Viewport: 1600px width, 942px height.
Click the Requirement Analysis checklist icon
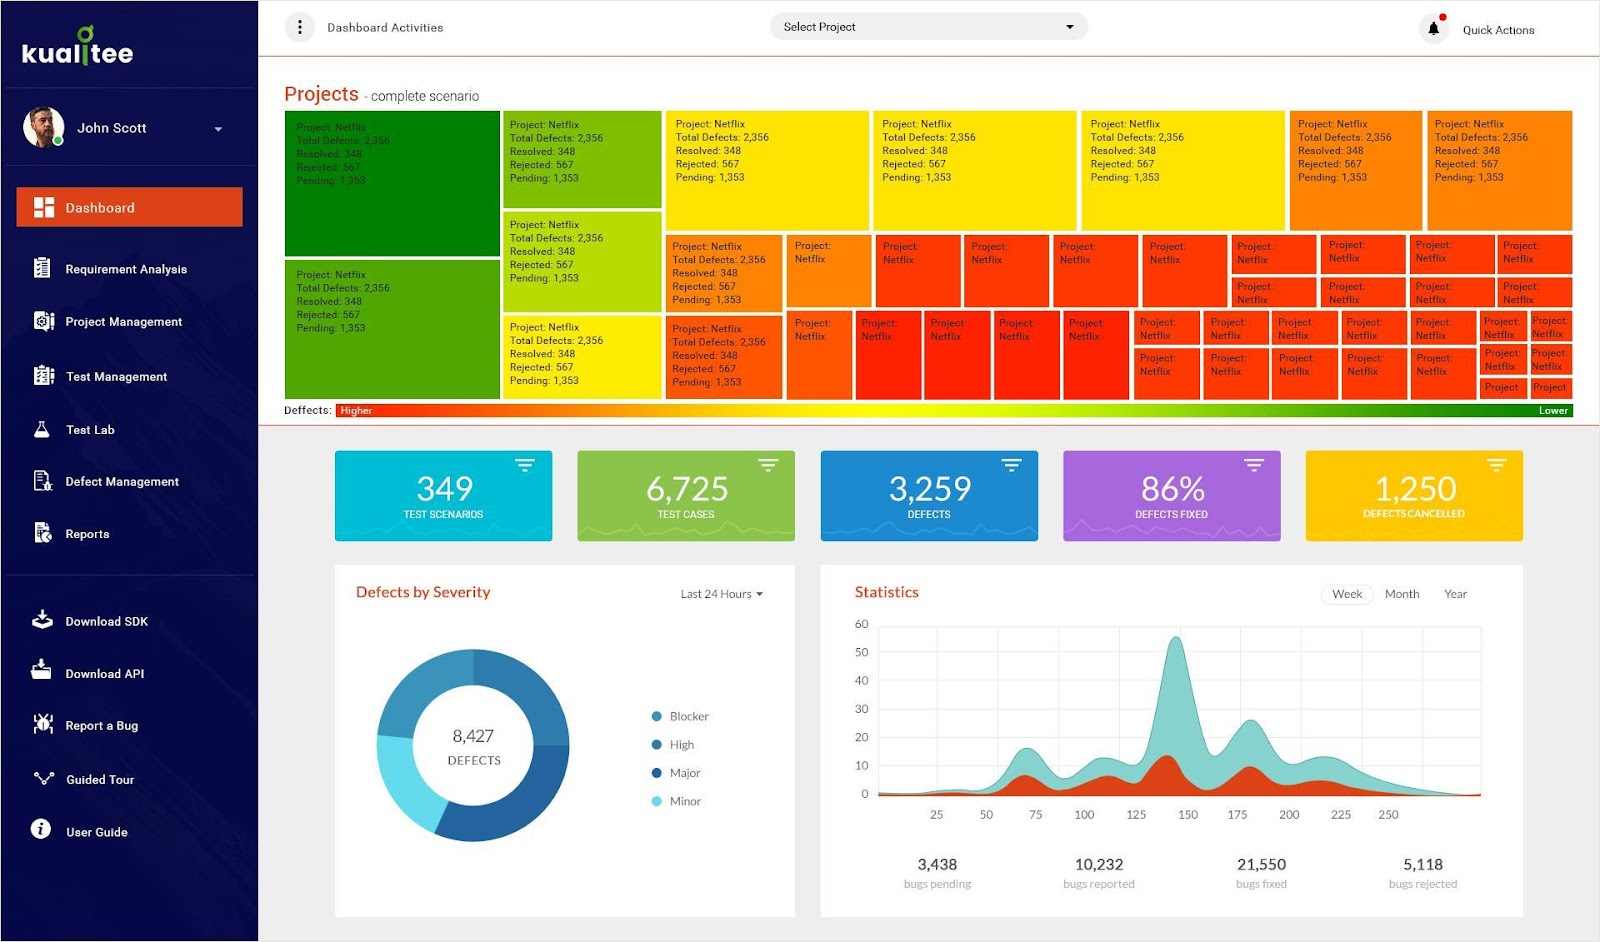[x=42, y=268]
